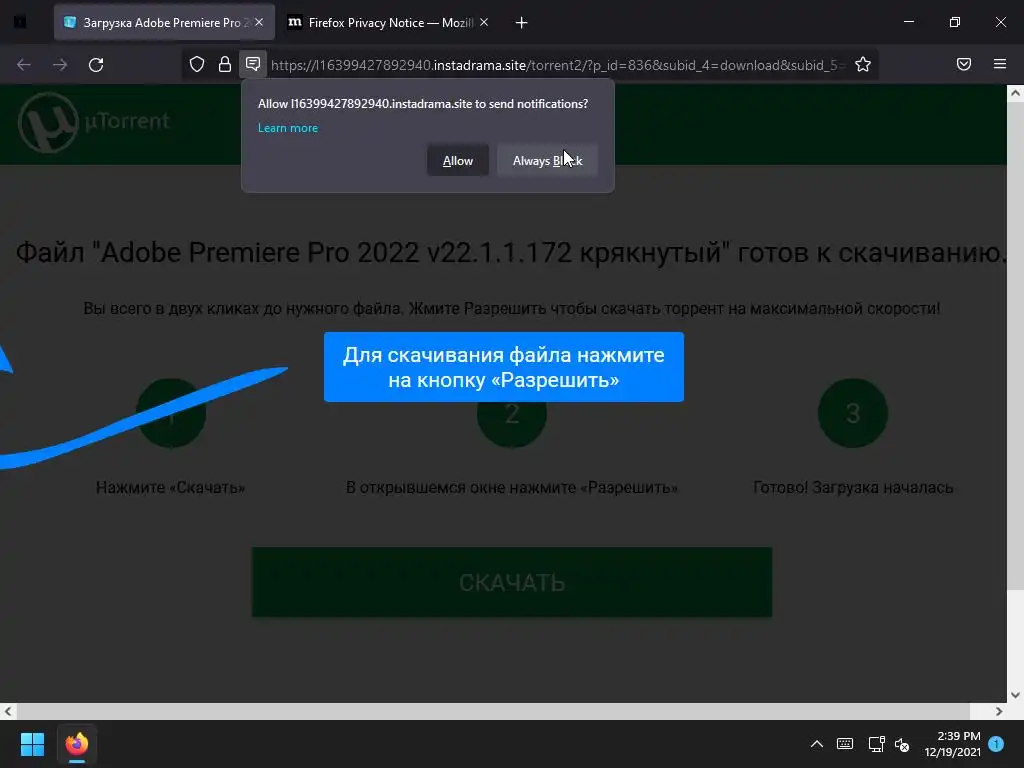Click the muted volume tray icon
1024x768 pixels.
903,744
